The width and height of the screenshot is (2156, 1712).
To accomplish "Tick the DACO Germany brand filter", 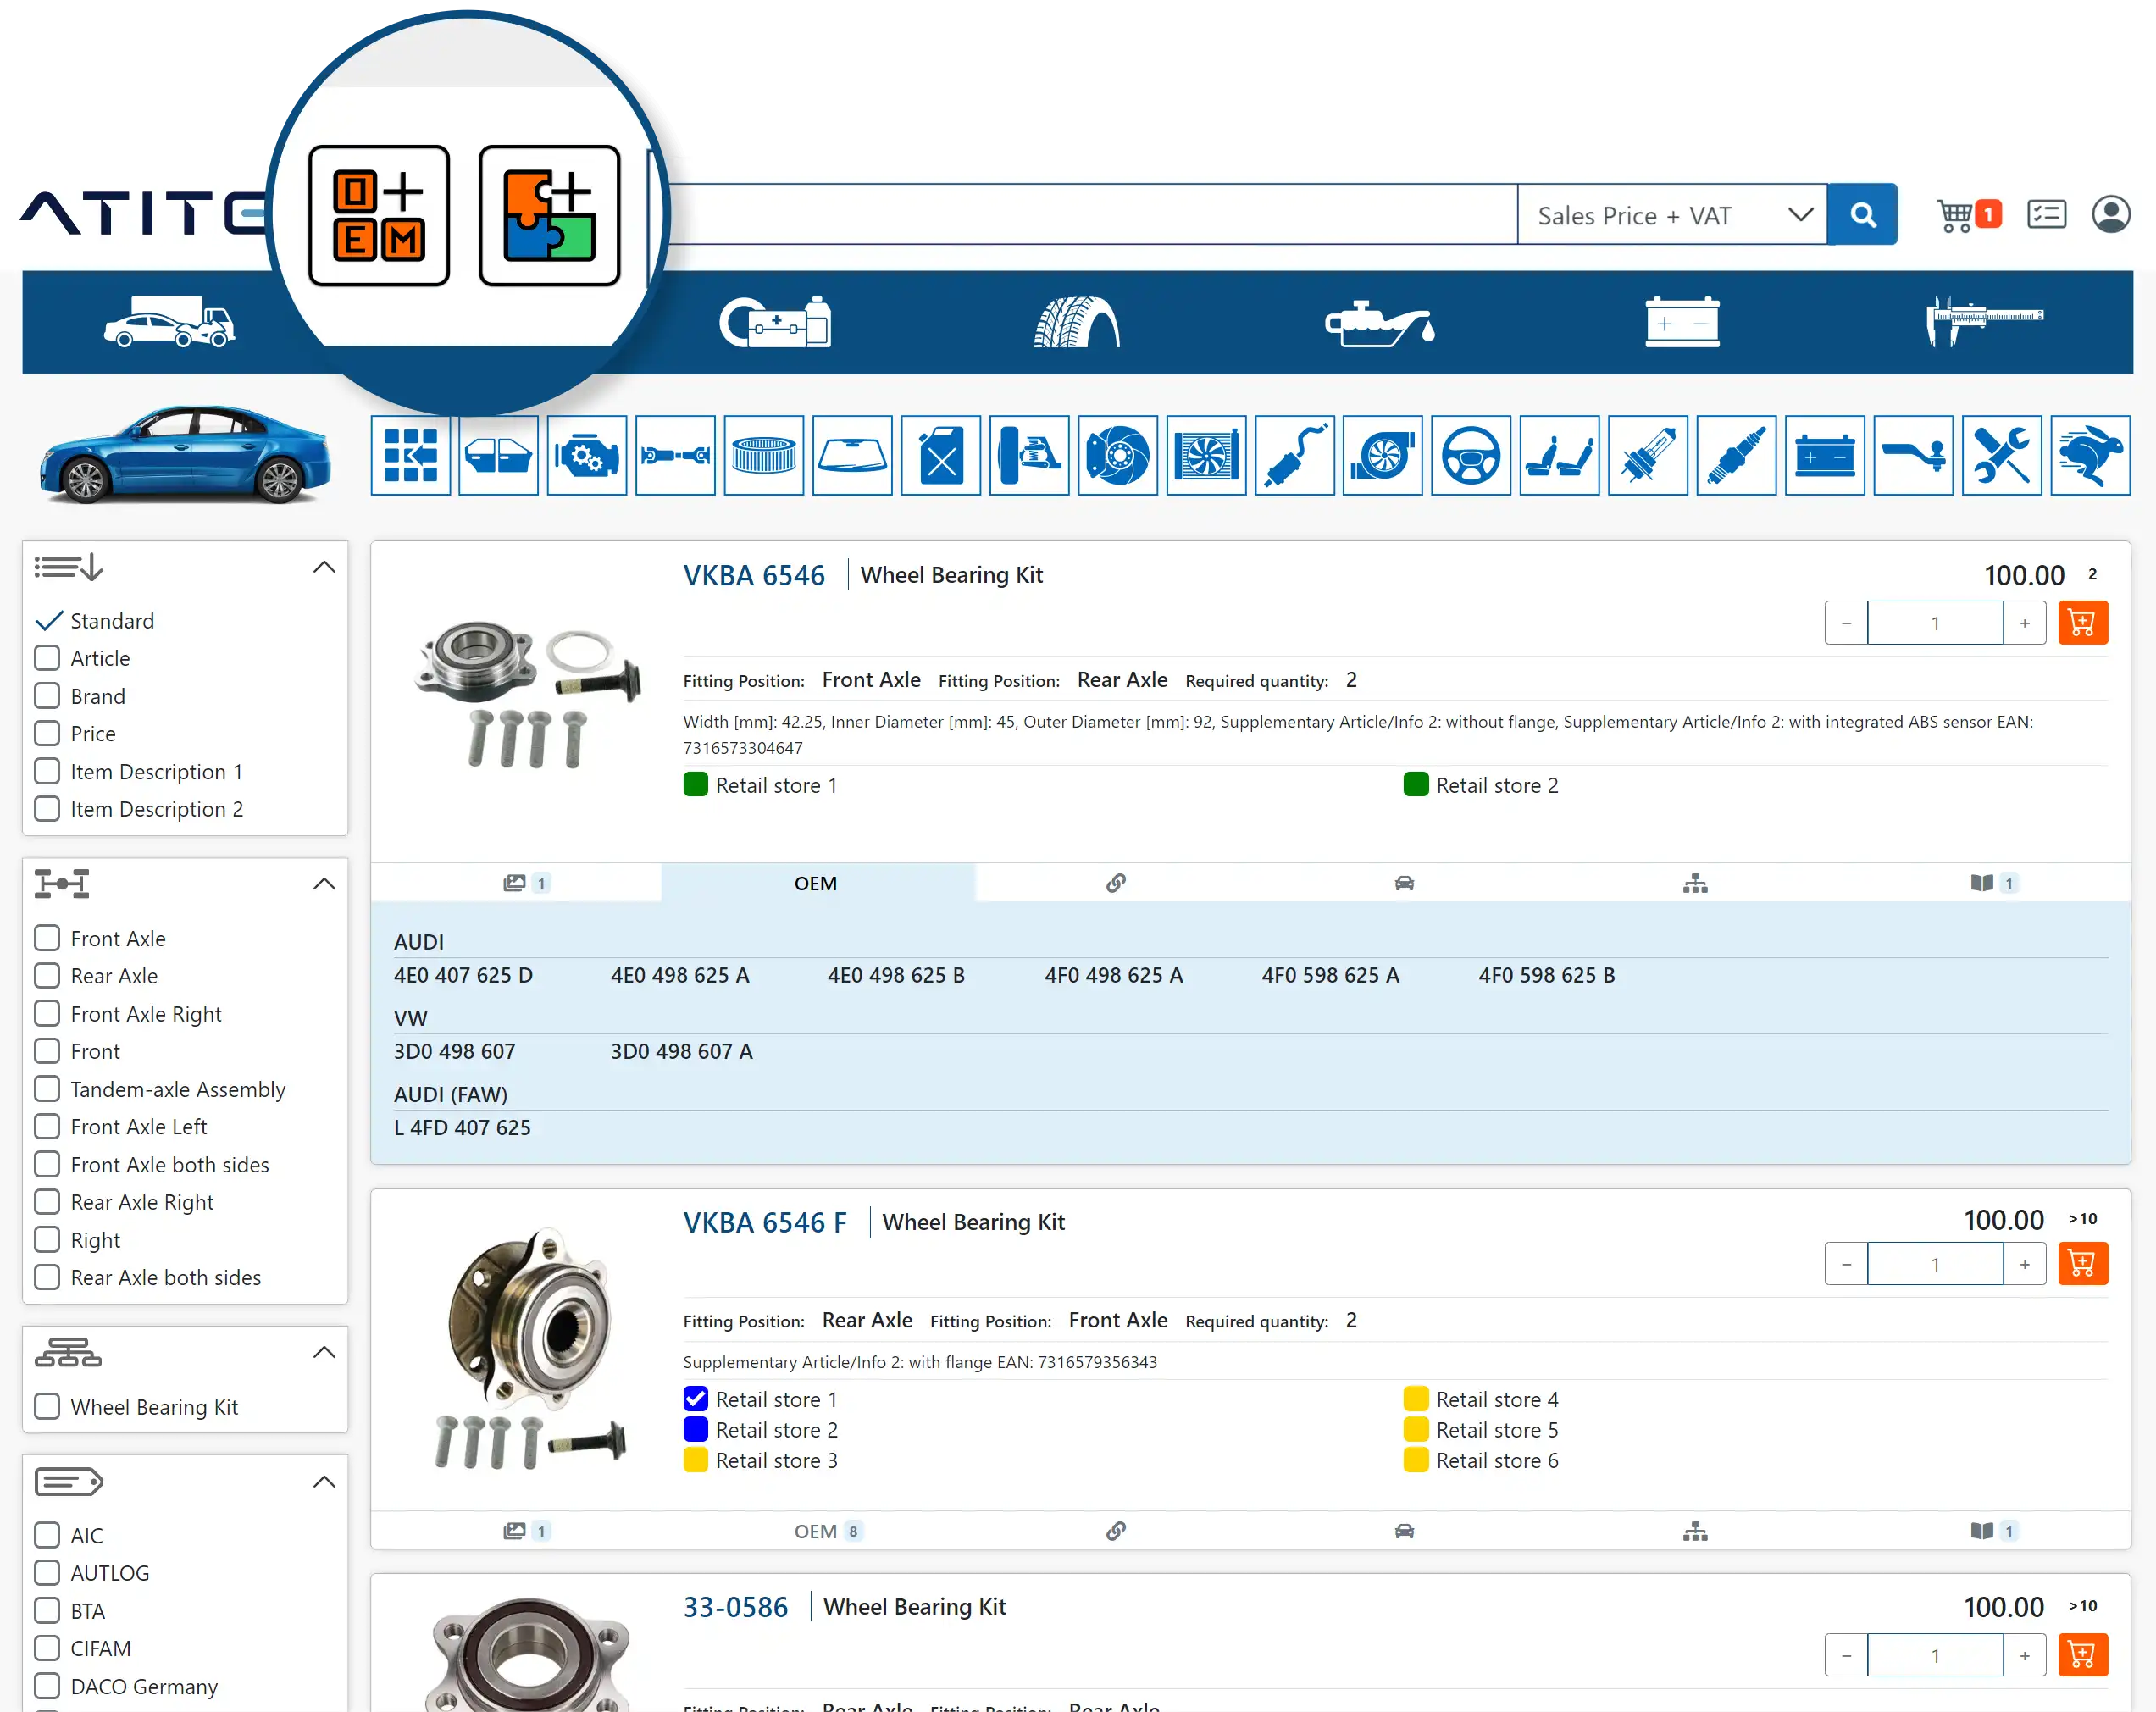I will click(x=47, y=1686).
